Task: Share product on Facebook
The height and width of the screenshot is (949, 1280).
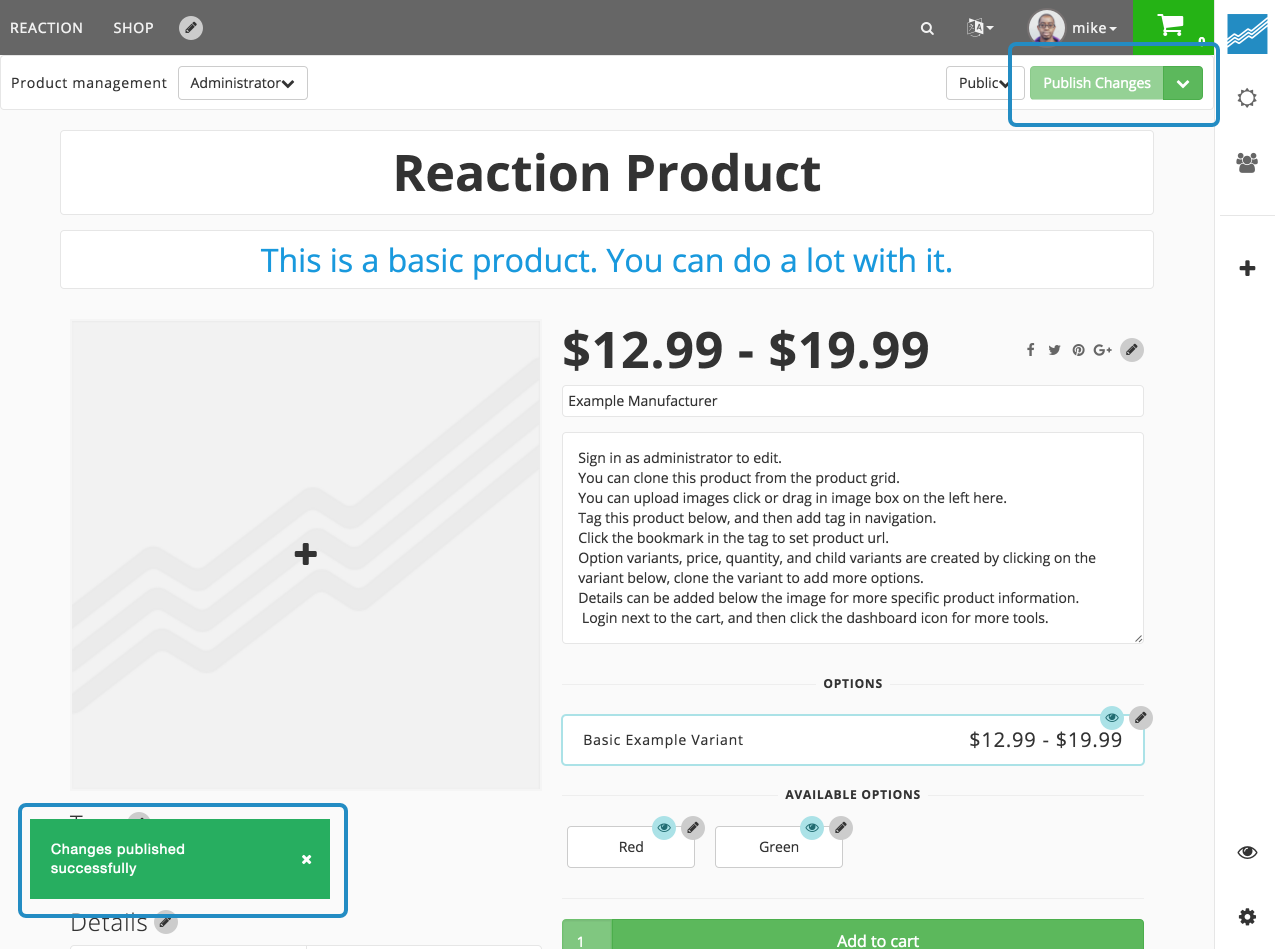Action: 1030,350
